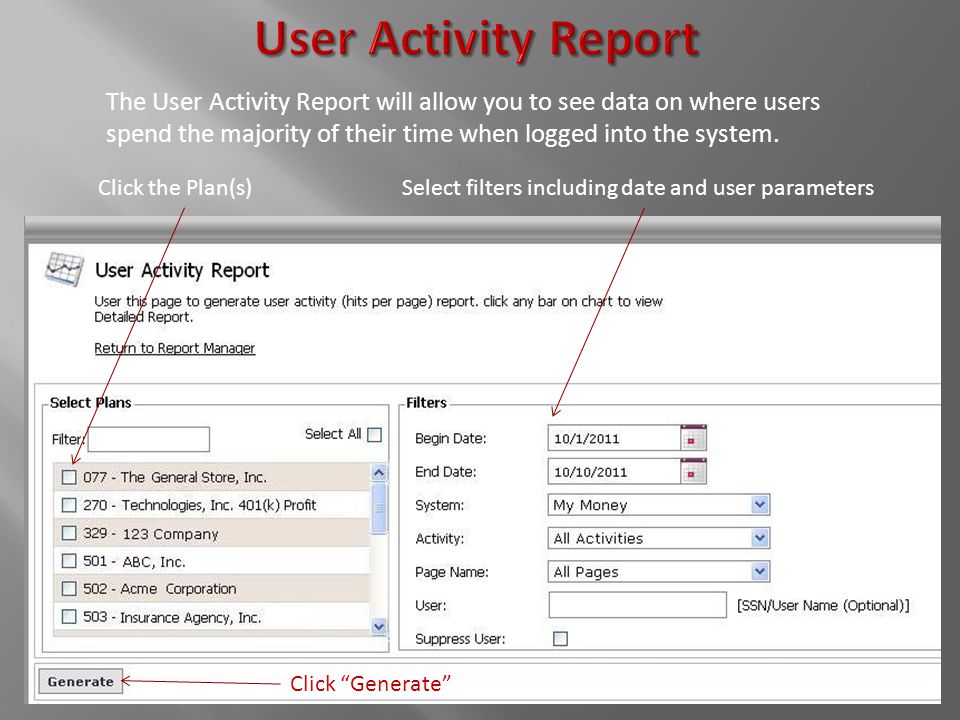This screenshot has width=960, height=720.
Task: Check the 501 - ABC, Inc. plan
Action: [x=69, y=561]
